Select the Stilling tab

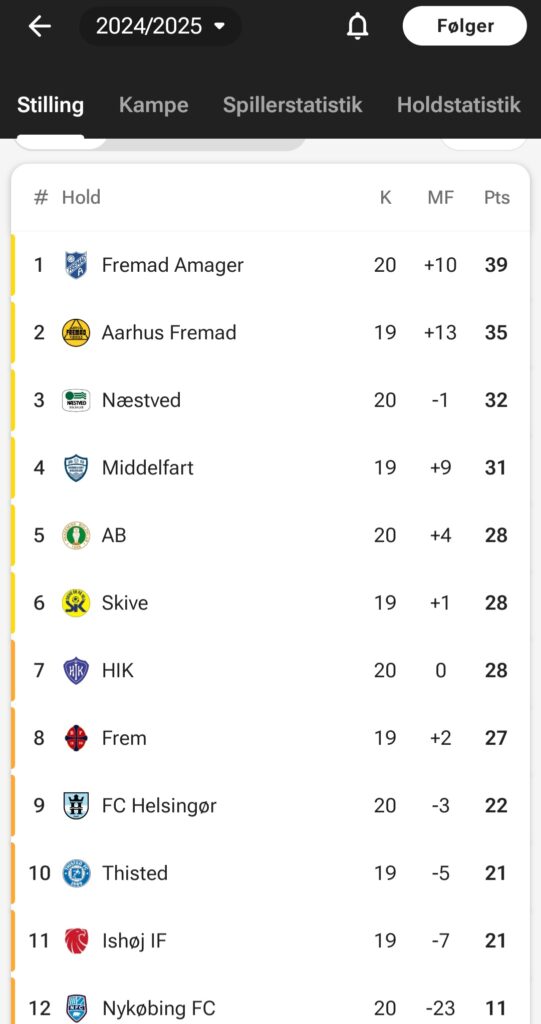[50, 104]
